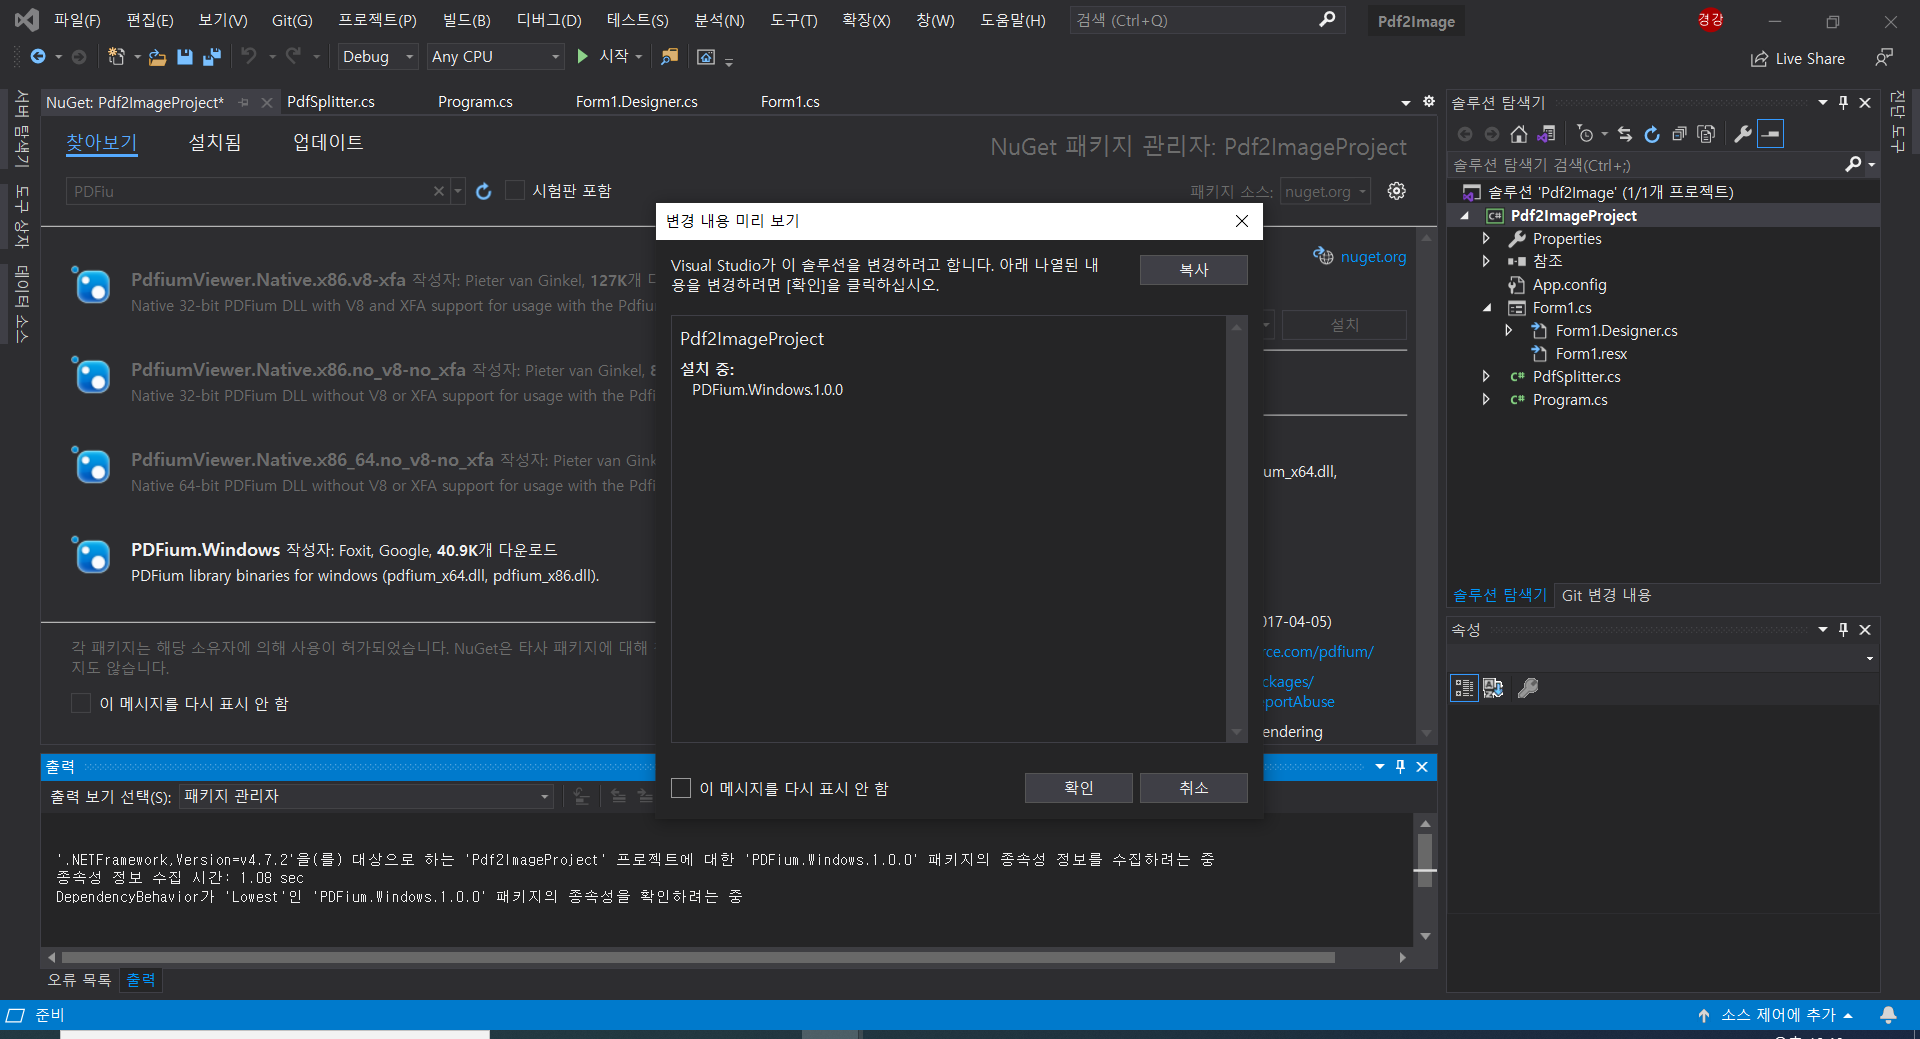
Task: Click the Visual Studio search box
Action: point(1207,20)
